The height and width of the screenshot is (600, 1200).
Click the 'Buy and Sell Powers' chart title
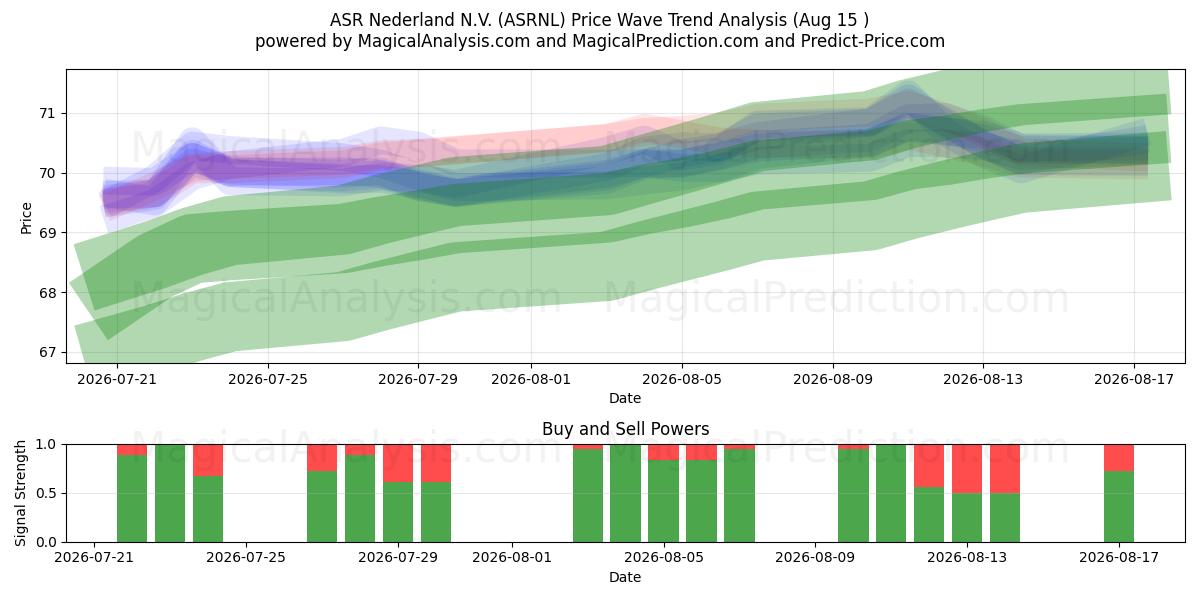coord(625,429)
